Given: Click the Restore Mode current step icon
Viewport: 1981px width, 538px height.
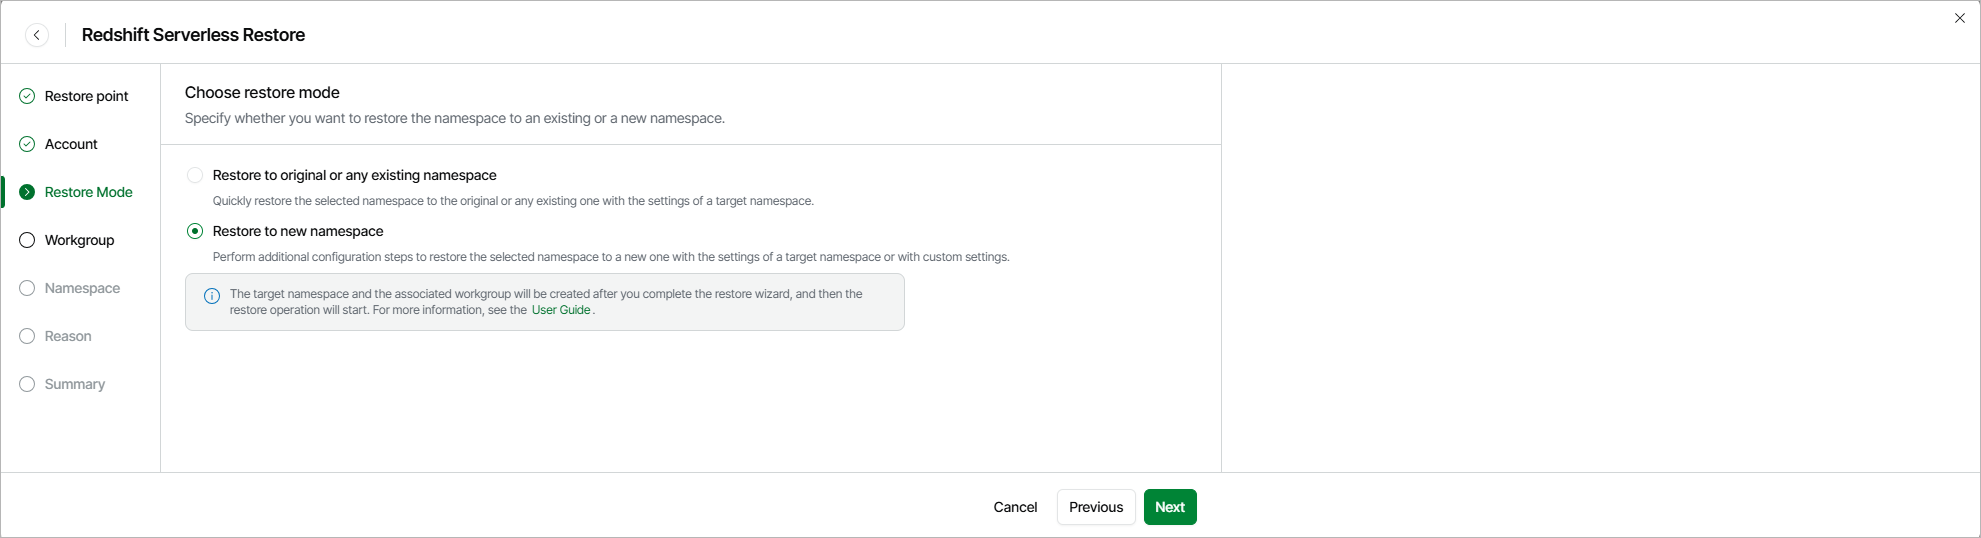Looking at the screenshot, I should (x=27, y=192).
